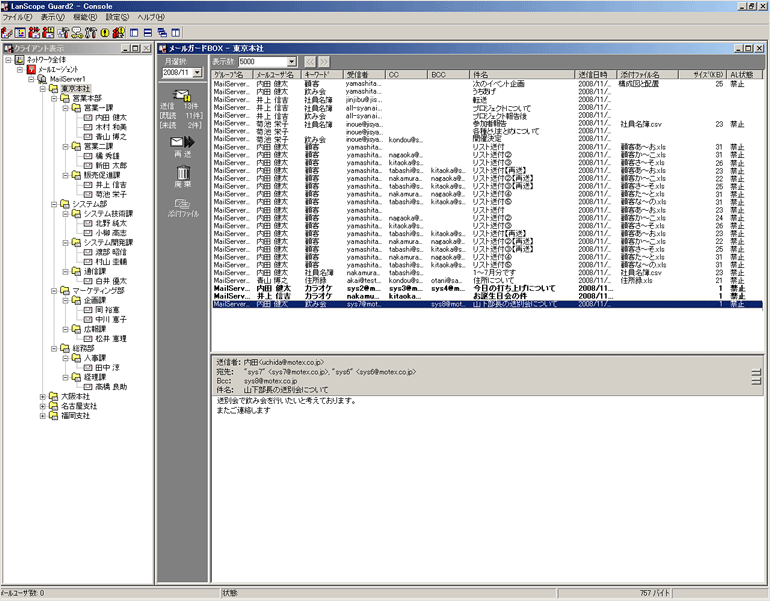Click the yellow circle exclamation alert icon

105,33
